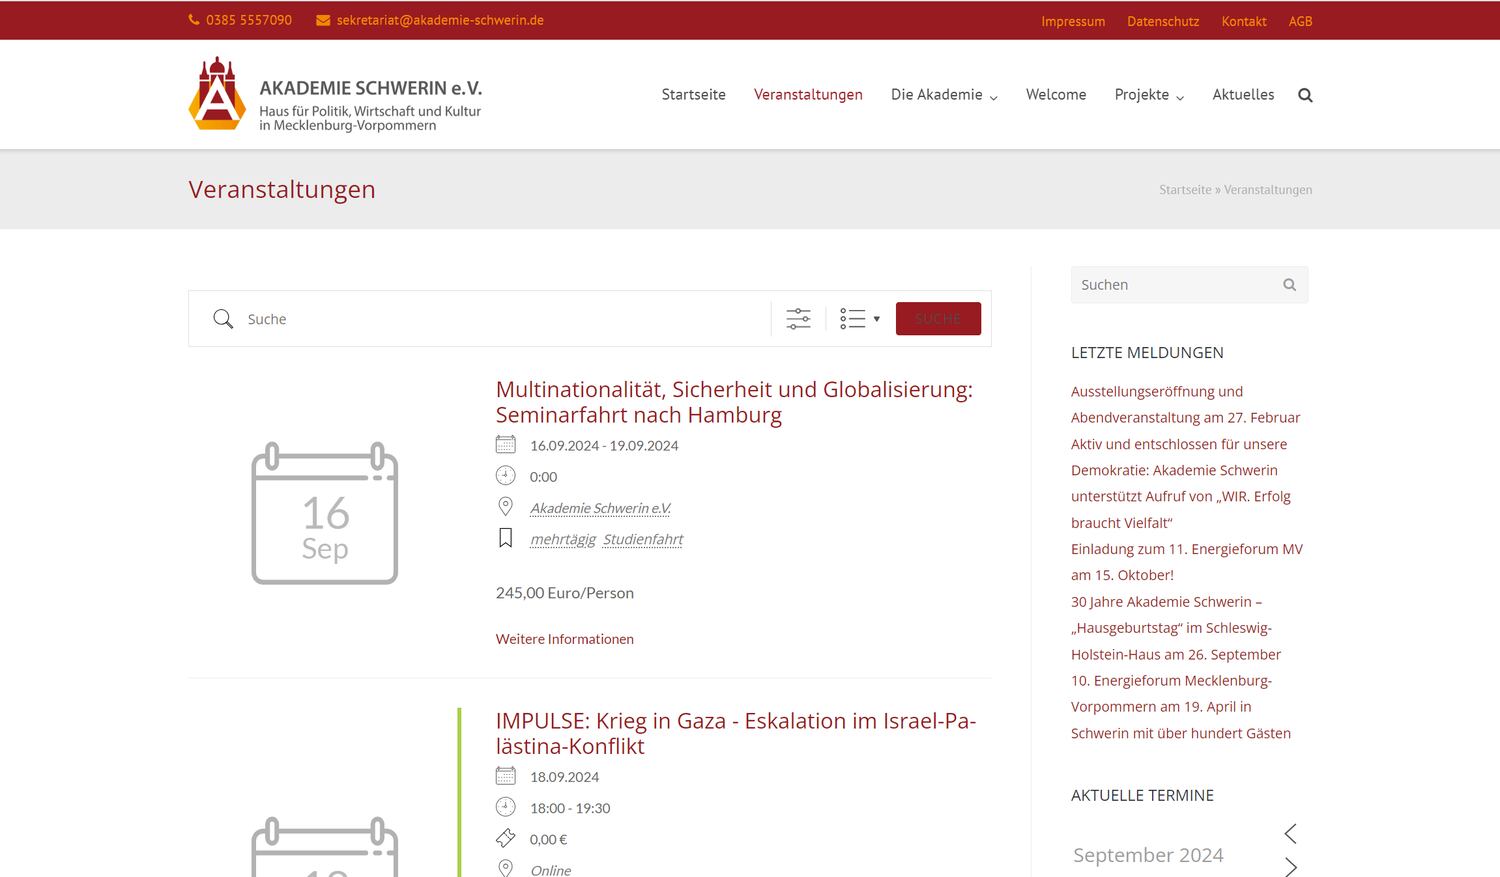Open the Veranstaltungen menu item
This screenshot has width=1500, height=877.
[x=808, y=95]
